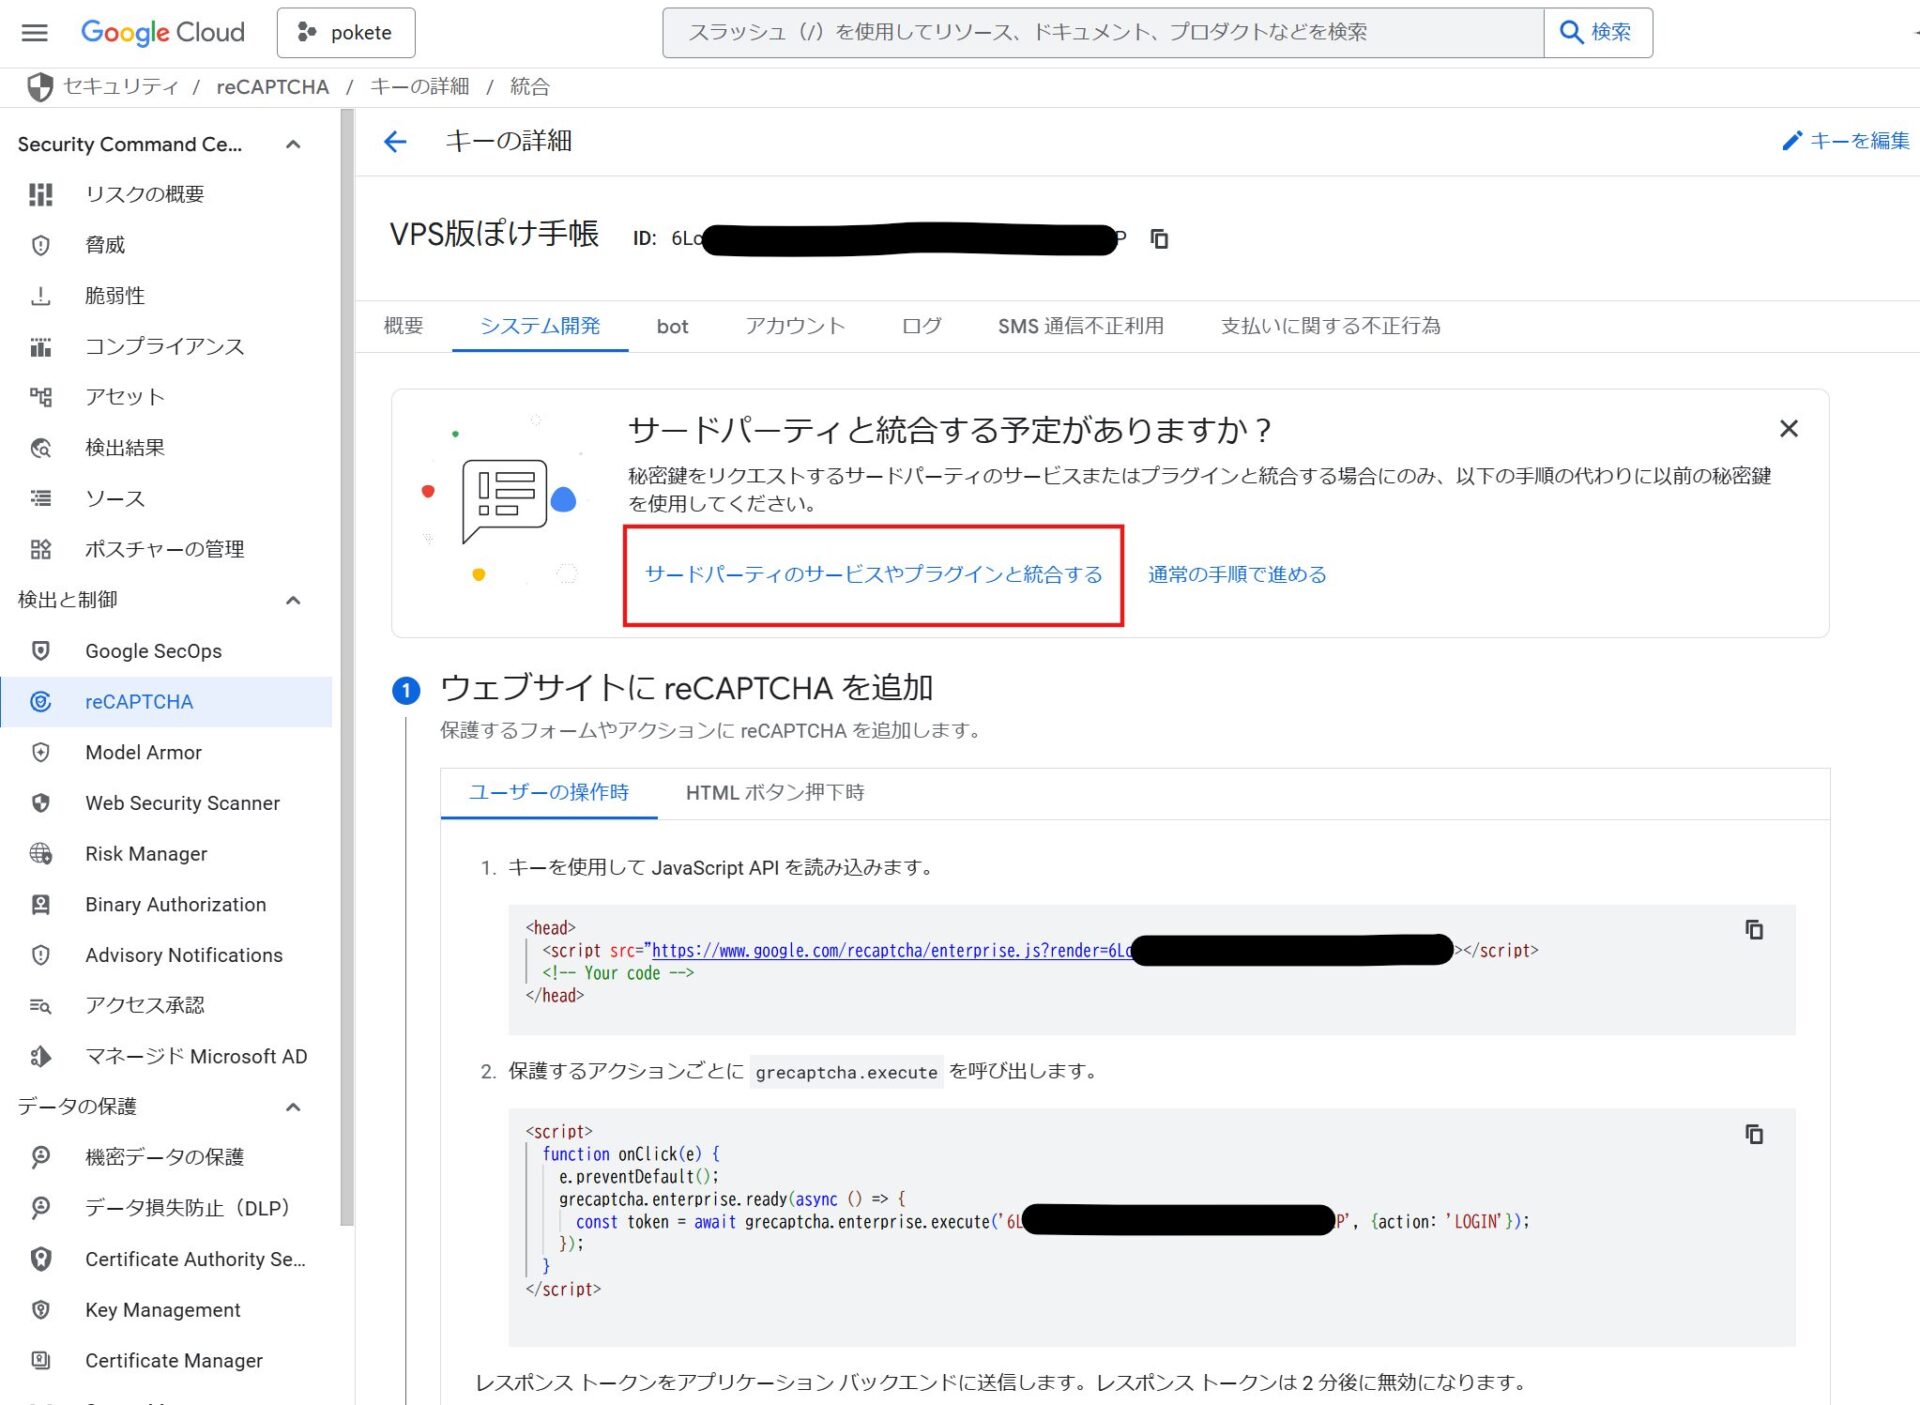The height and width of the screenshot is (1405, 1920).
Task: Go back with the left arrow
Action: (x=395, y=141)
